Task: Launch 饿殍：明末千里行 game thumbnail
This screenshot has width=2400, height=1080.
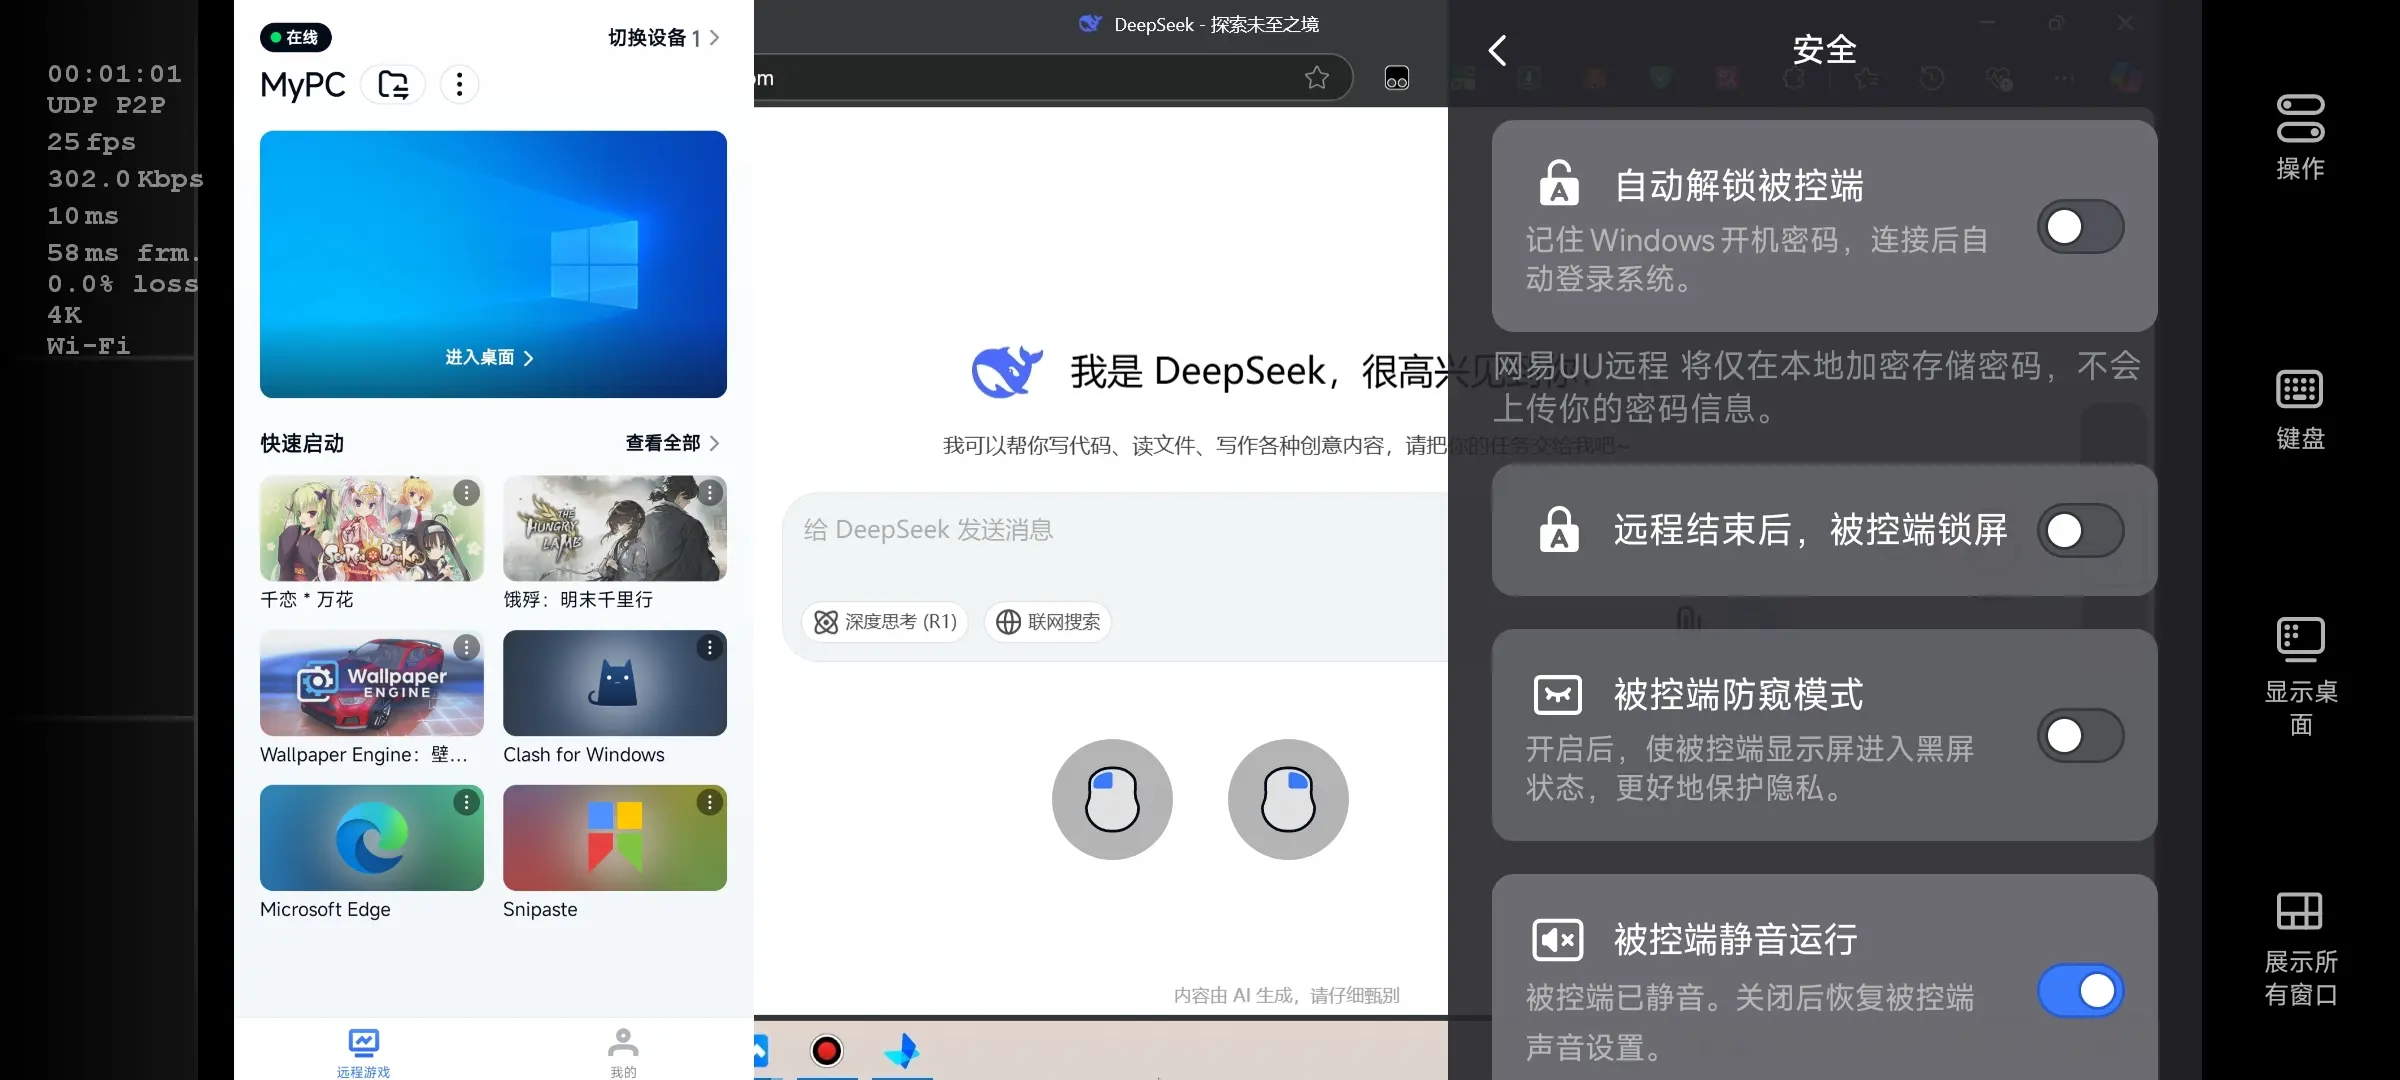Action: [614, 528]
